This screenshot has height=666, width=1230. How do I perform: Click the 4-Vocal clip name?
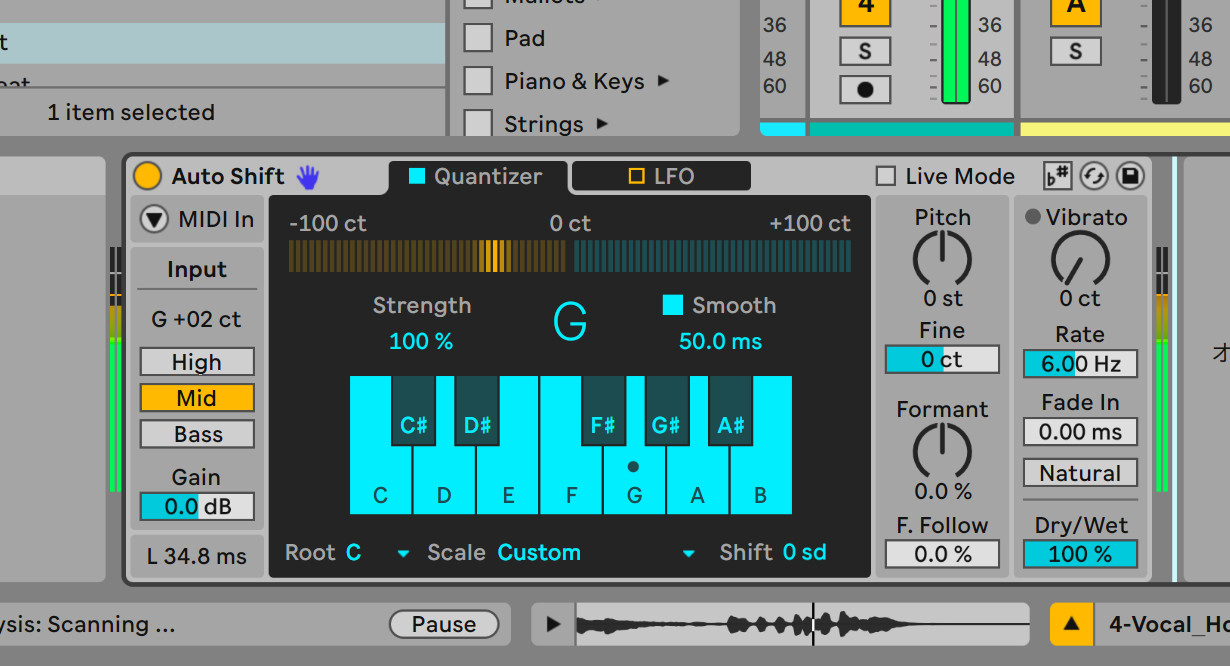(1169, 625)
